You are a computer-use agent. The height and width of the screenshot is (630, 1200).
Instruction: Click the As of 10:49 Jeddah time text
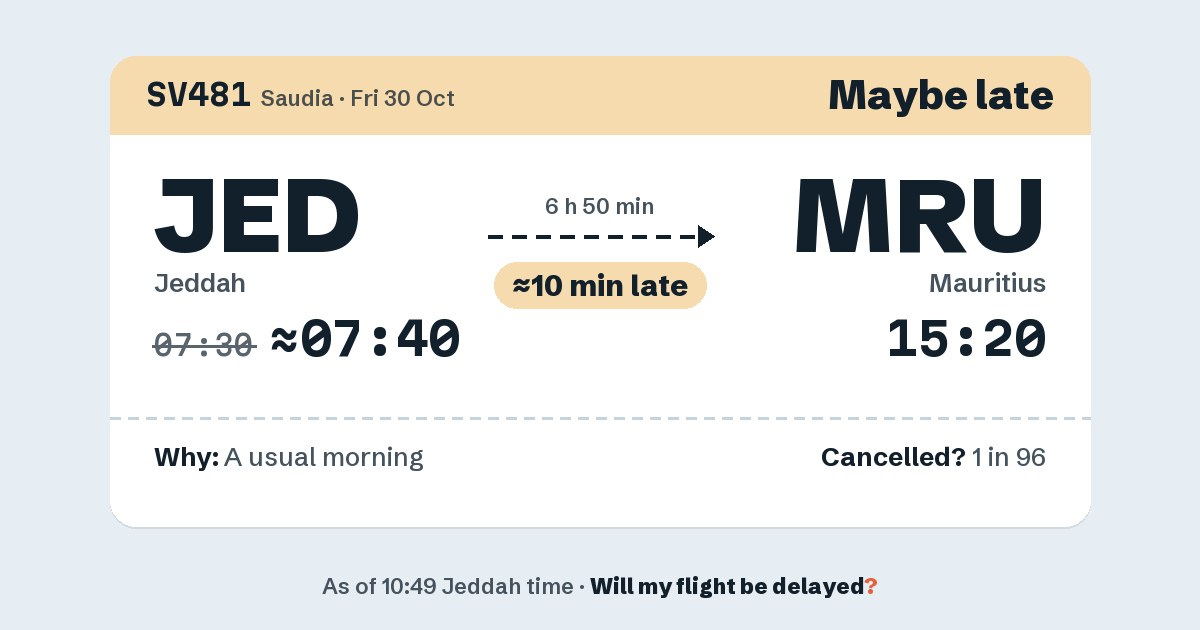point(448,586)
